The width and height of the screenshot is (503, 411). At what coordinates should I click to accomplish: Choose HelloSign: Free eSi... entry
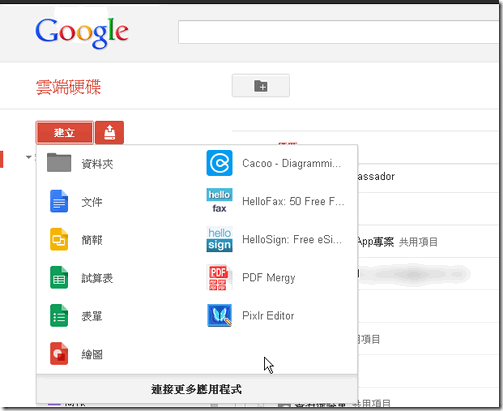[292, 240]
